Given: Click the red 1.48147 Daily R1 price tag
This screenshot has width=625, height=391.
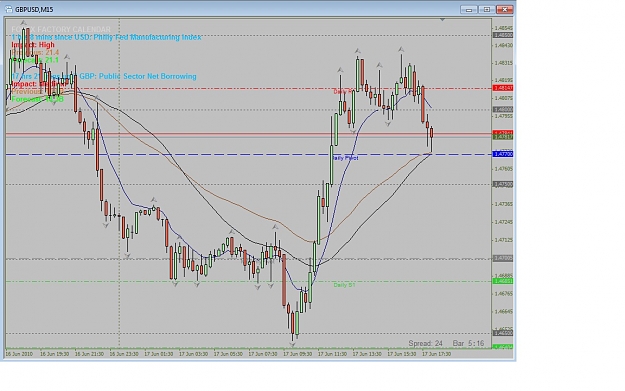Looking at the screenshot, I should [503, 88].
